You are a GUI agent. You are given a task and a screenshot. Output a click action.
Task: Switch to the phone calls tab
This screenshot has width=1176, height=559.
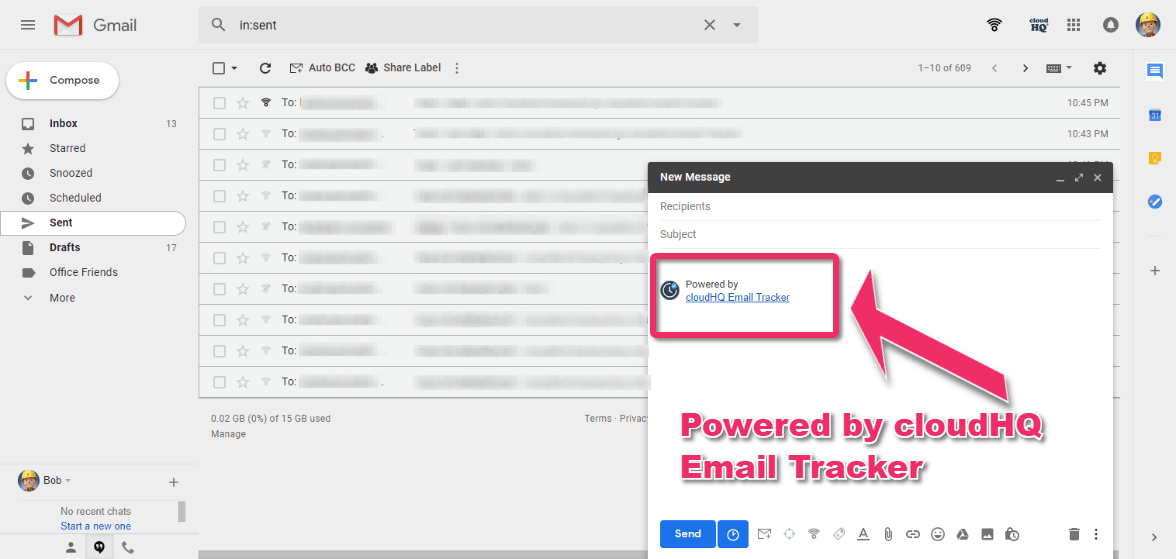click(128, 548)
